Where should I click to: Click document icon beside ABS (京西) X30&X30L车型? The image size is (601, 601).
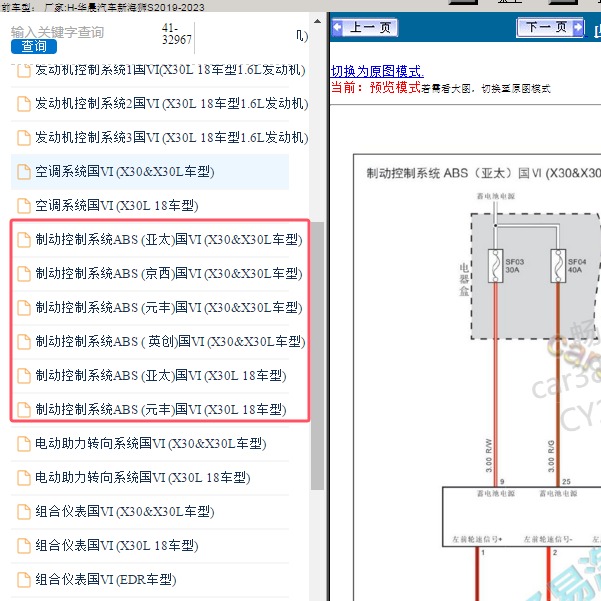(x=24, y=274)
